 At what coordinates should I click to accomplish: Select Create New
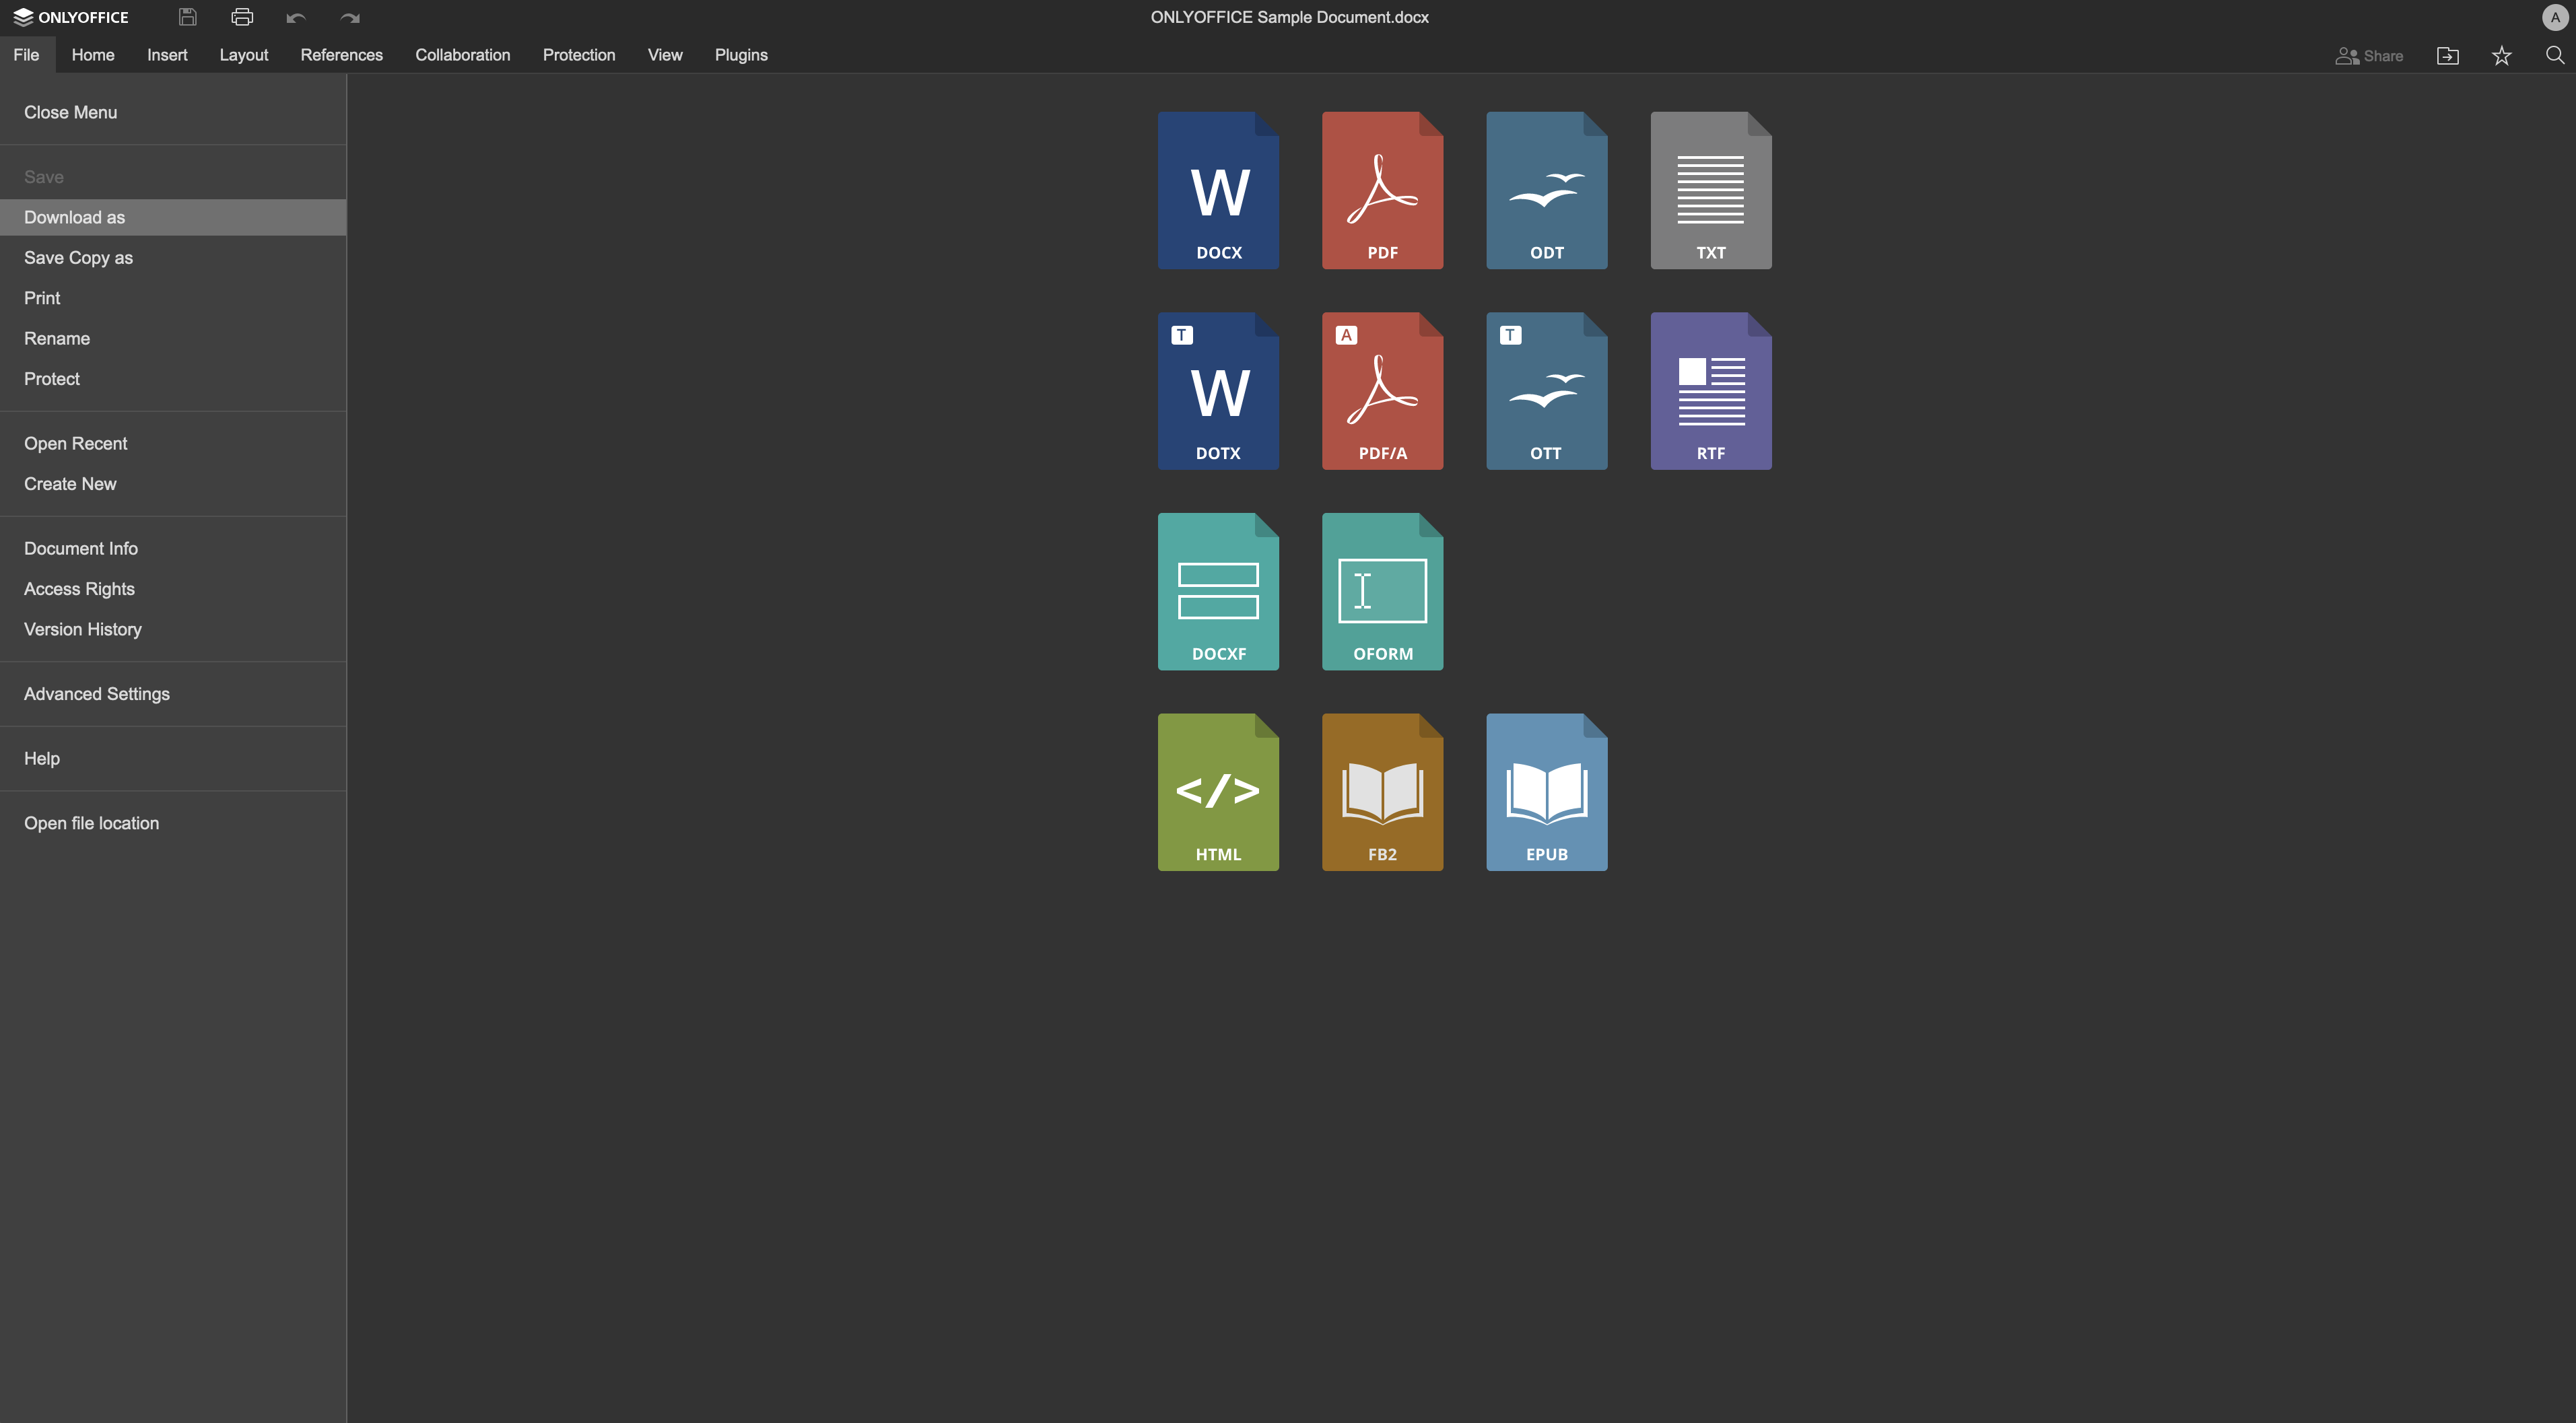point(173,484)
